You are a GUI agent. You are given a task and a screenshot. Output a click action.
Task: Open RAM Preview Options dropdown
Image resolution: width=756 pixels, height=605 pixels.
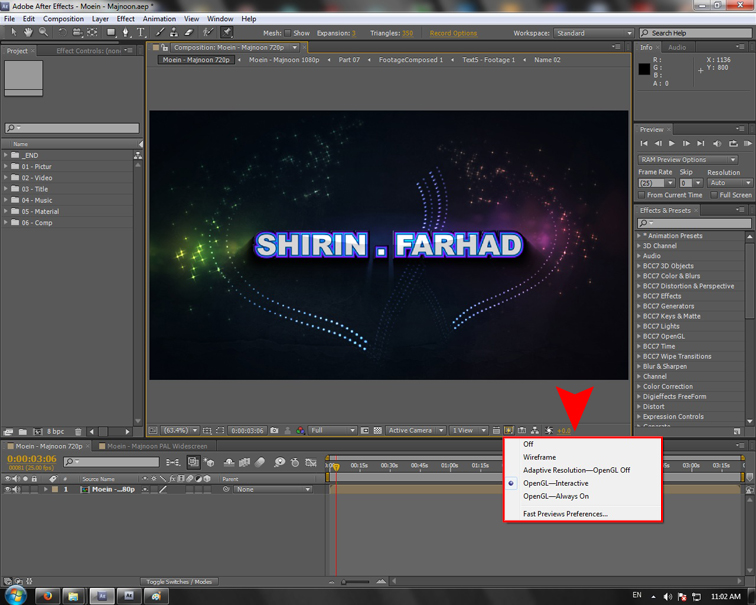point(688,160)
